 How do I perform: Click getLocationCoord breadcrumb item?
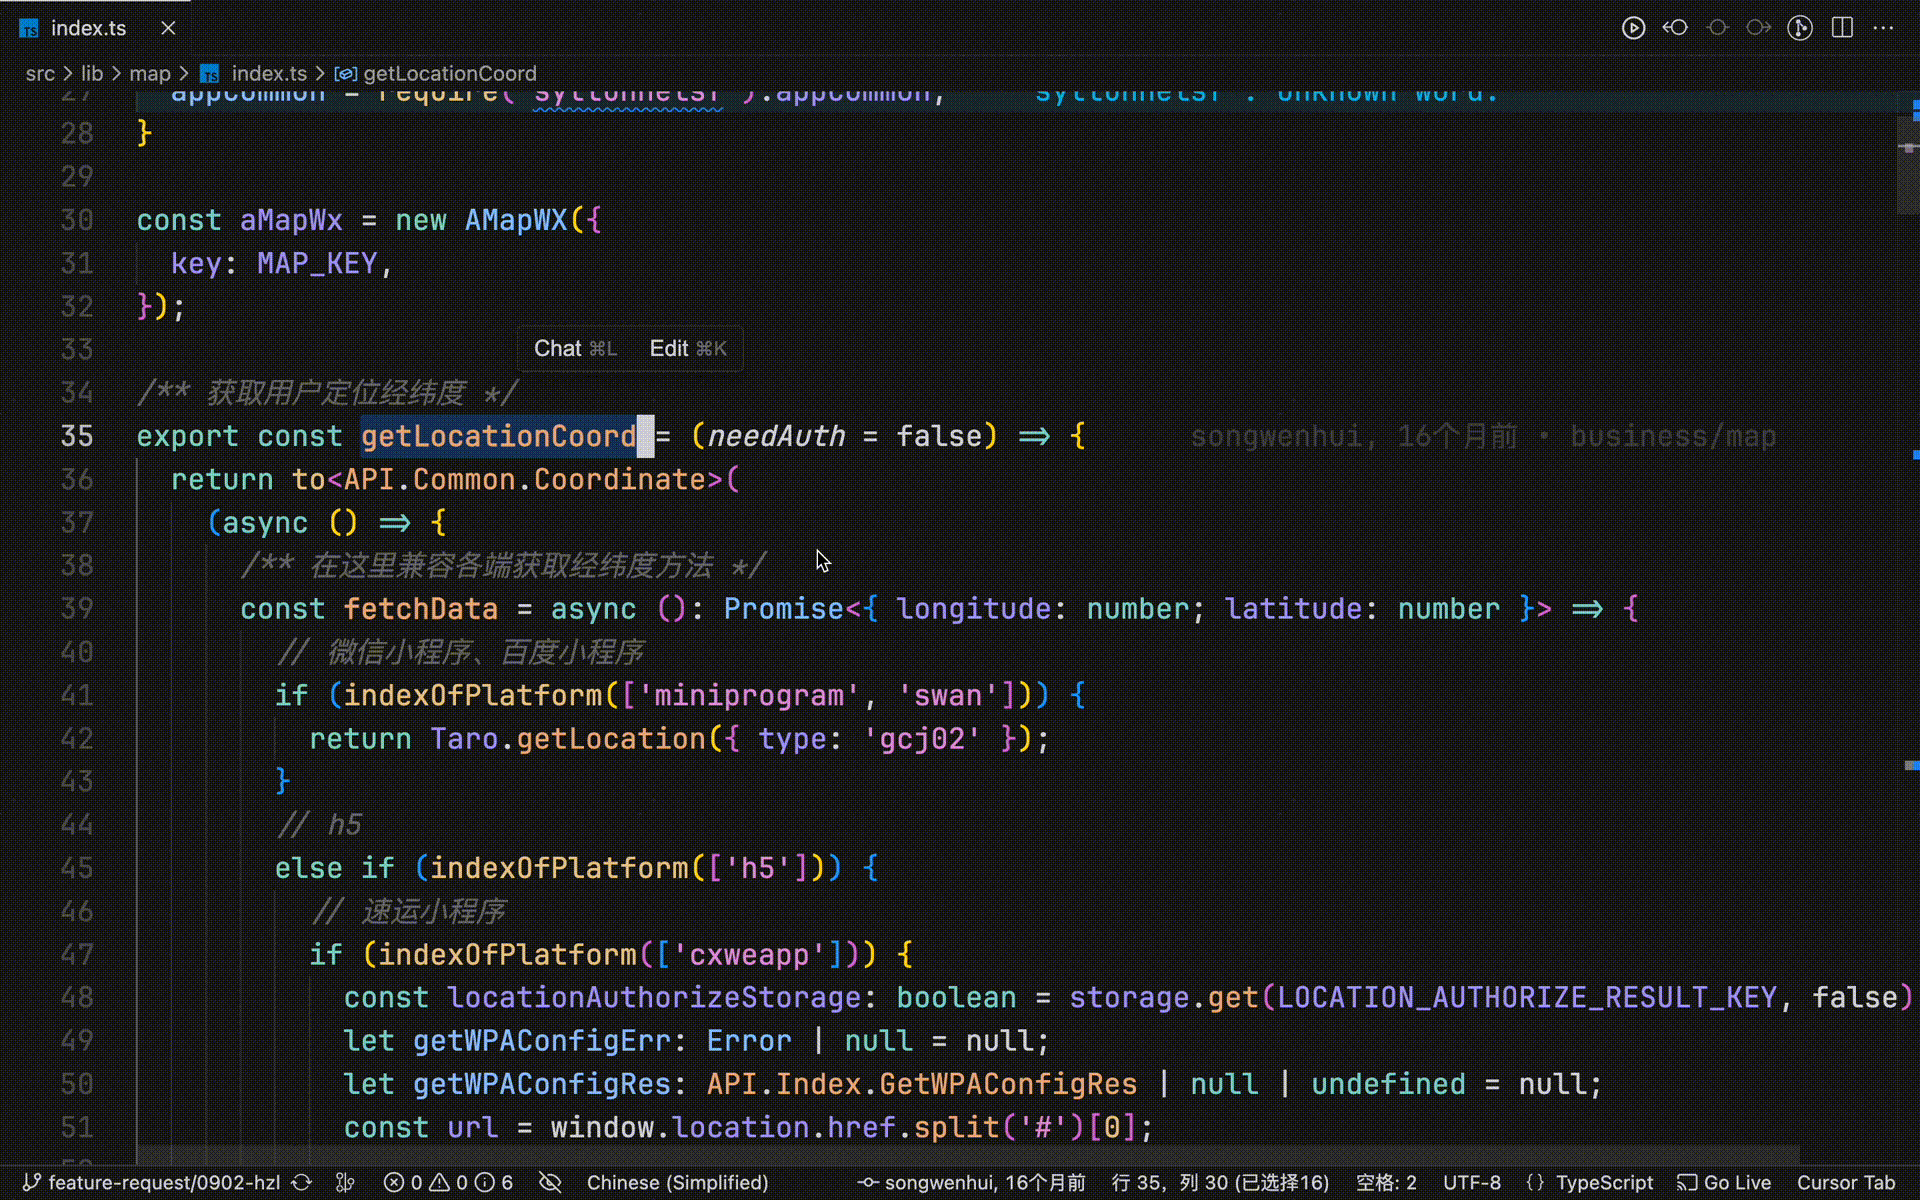tap(449, 74)
